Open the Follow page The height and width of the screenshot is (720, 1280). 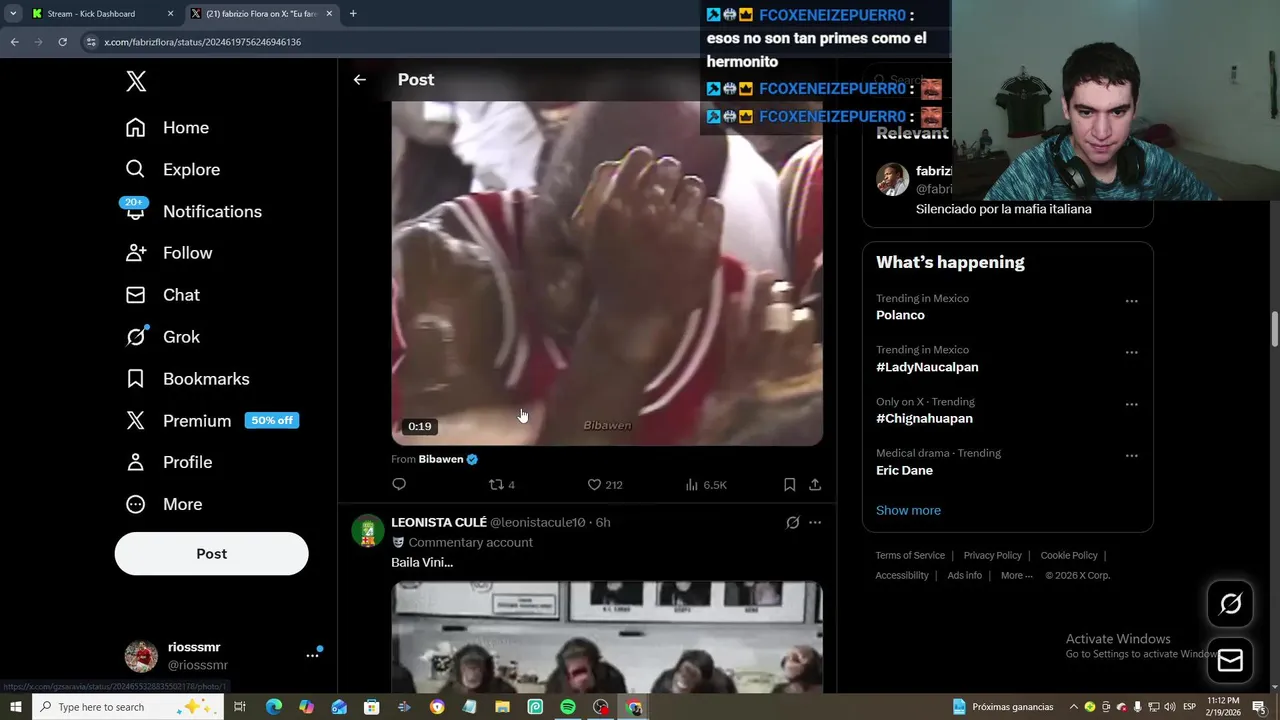point(169,253)
